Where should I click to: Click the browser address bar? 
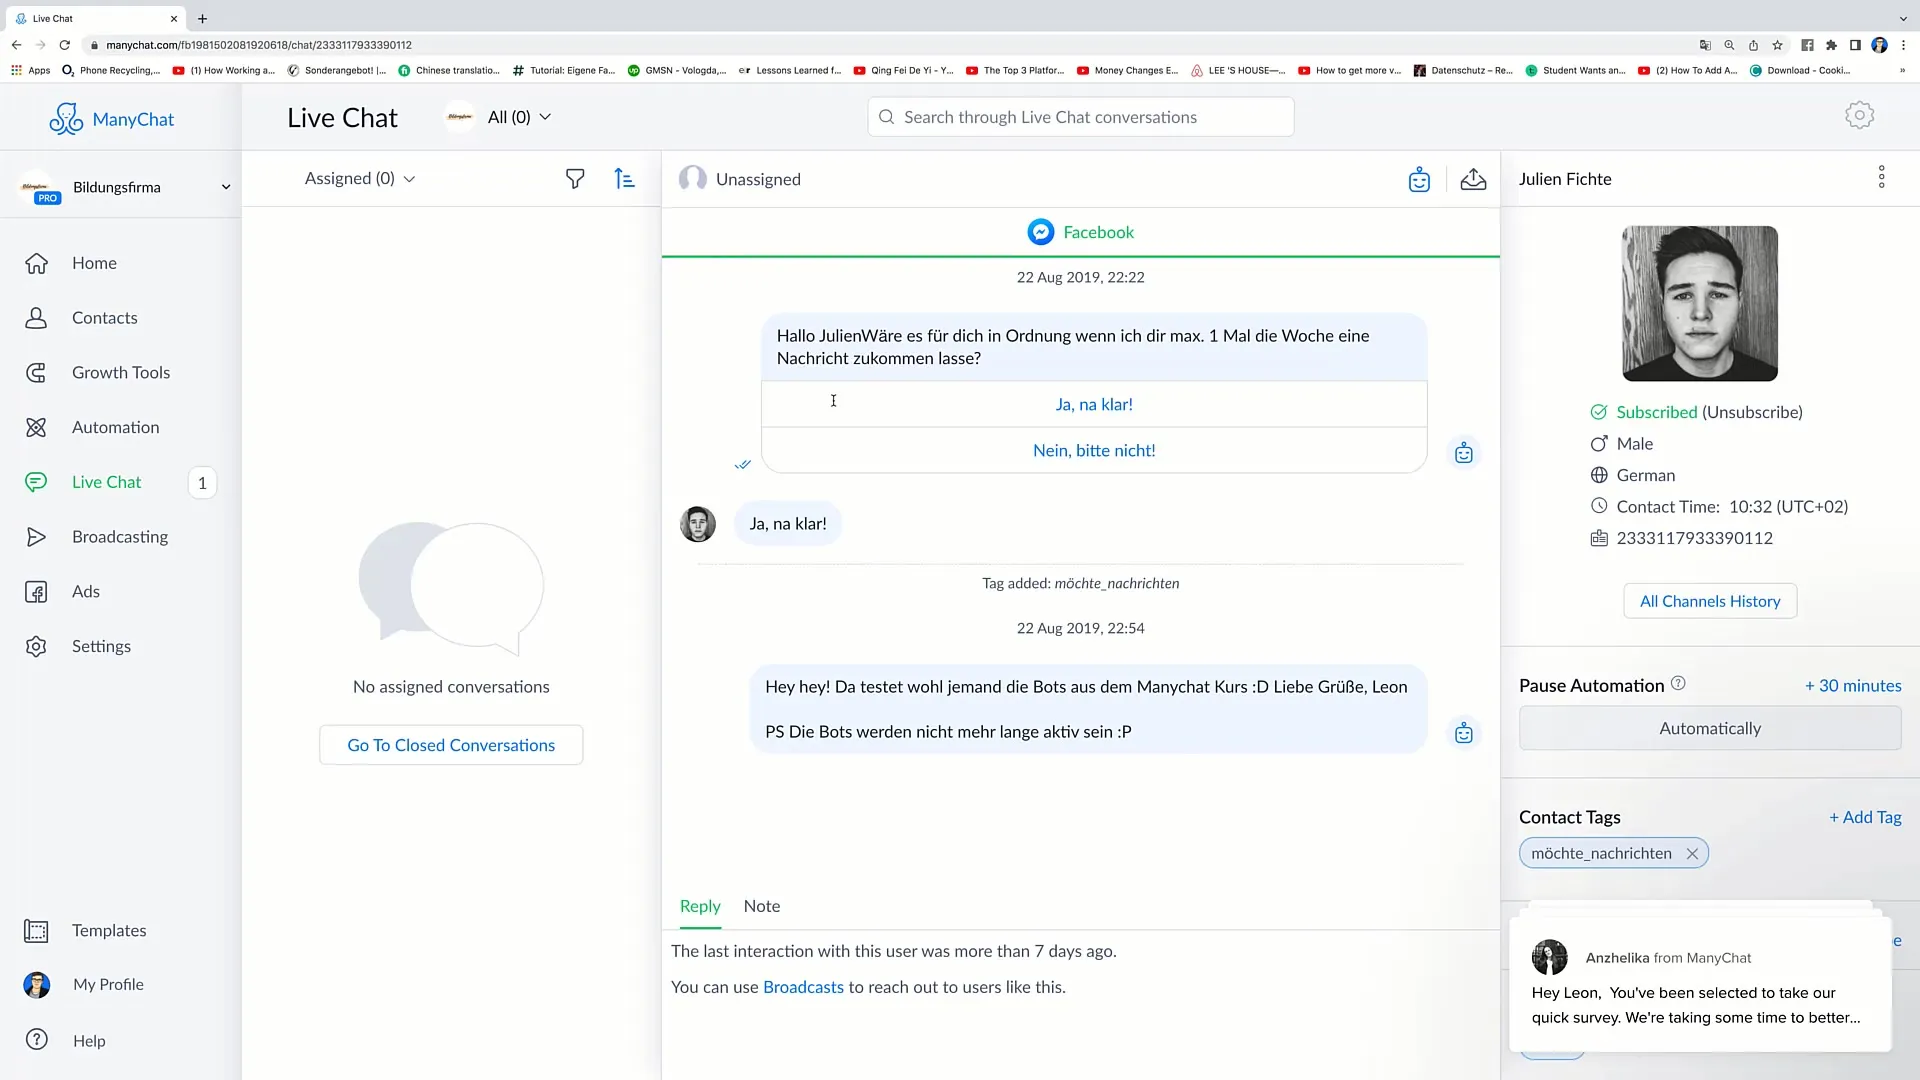[x=890, y=45]
